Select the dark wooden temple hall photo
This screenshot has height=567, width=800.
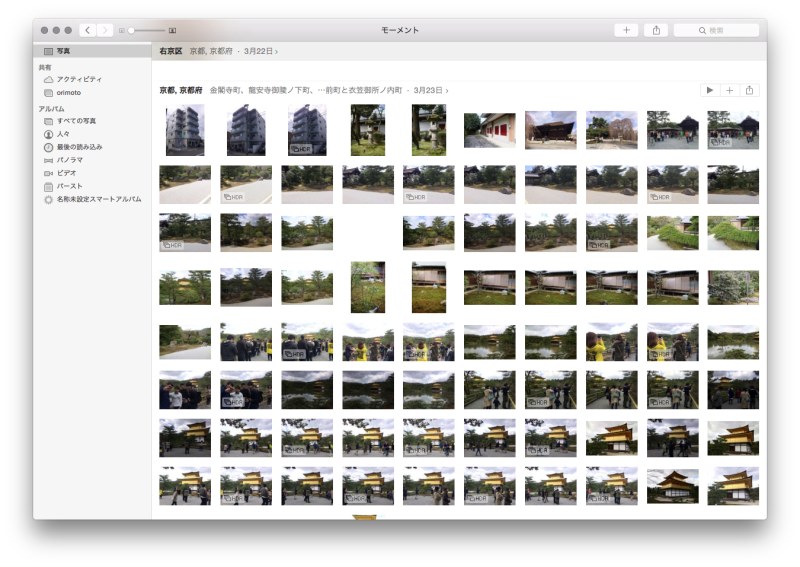pos(551,130)
